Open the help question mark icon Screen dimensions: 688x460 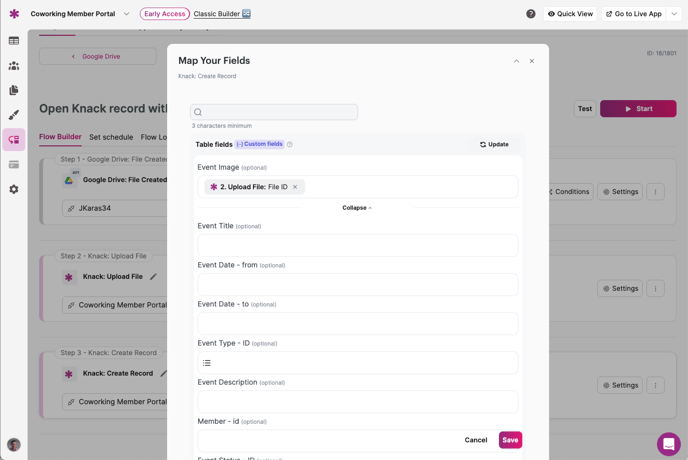[530, 14]
